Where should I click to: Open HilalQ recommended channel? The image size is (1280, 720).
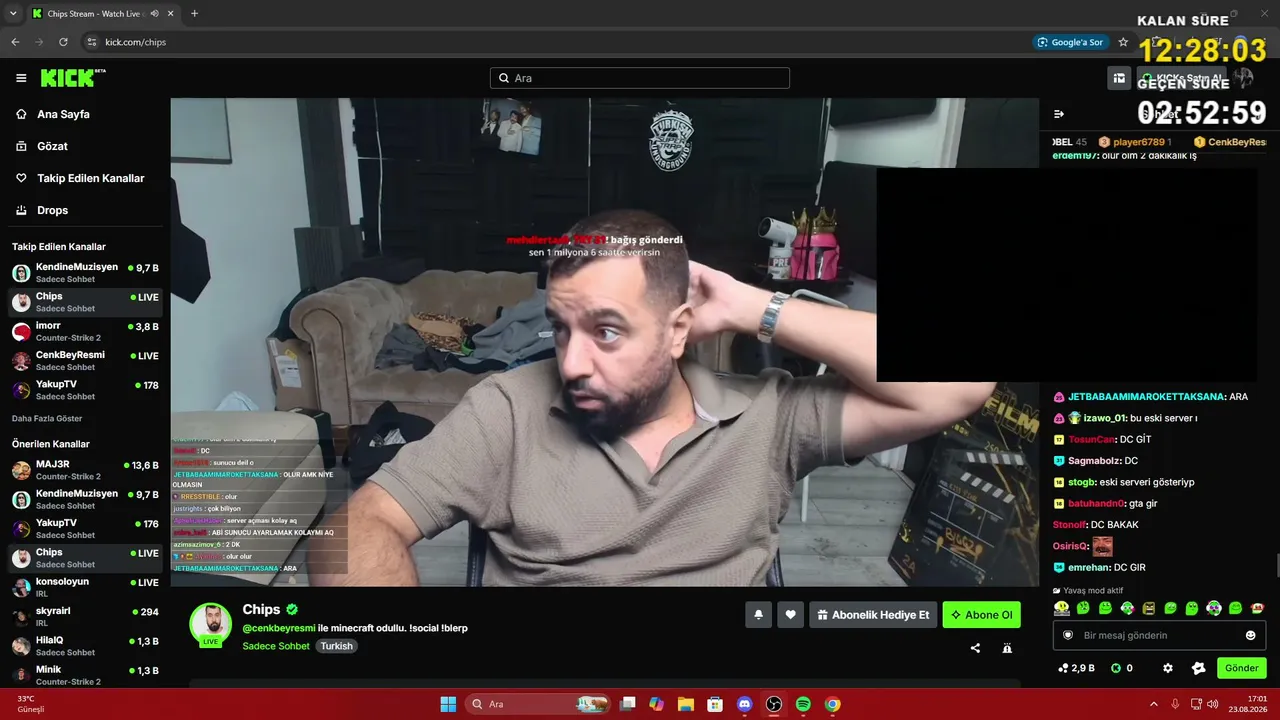click(85, 646)
